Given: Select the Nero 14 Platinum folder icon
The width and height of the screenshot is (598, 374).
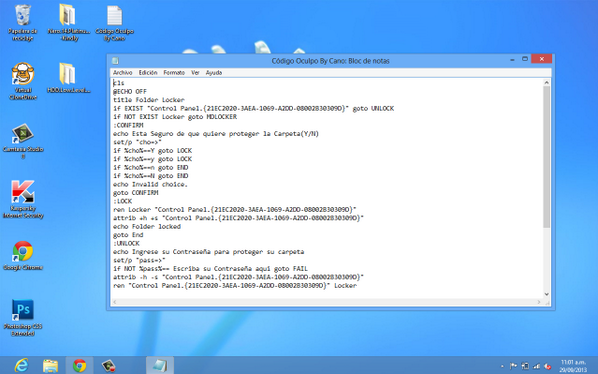Looking at the screenshot, I should click(68, 23).
